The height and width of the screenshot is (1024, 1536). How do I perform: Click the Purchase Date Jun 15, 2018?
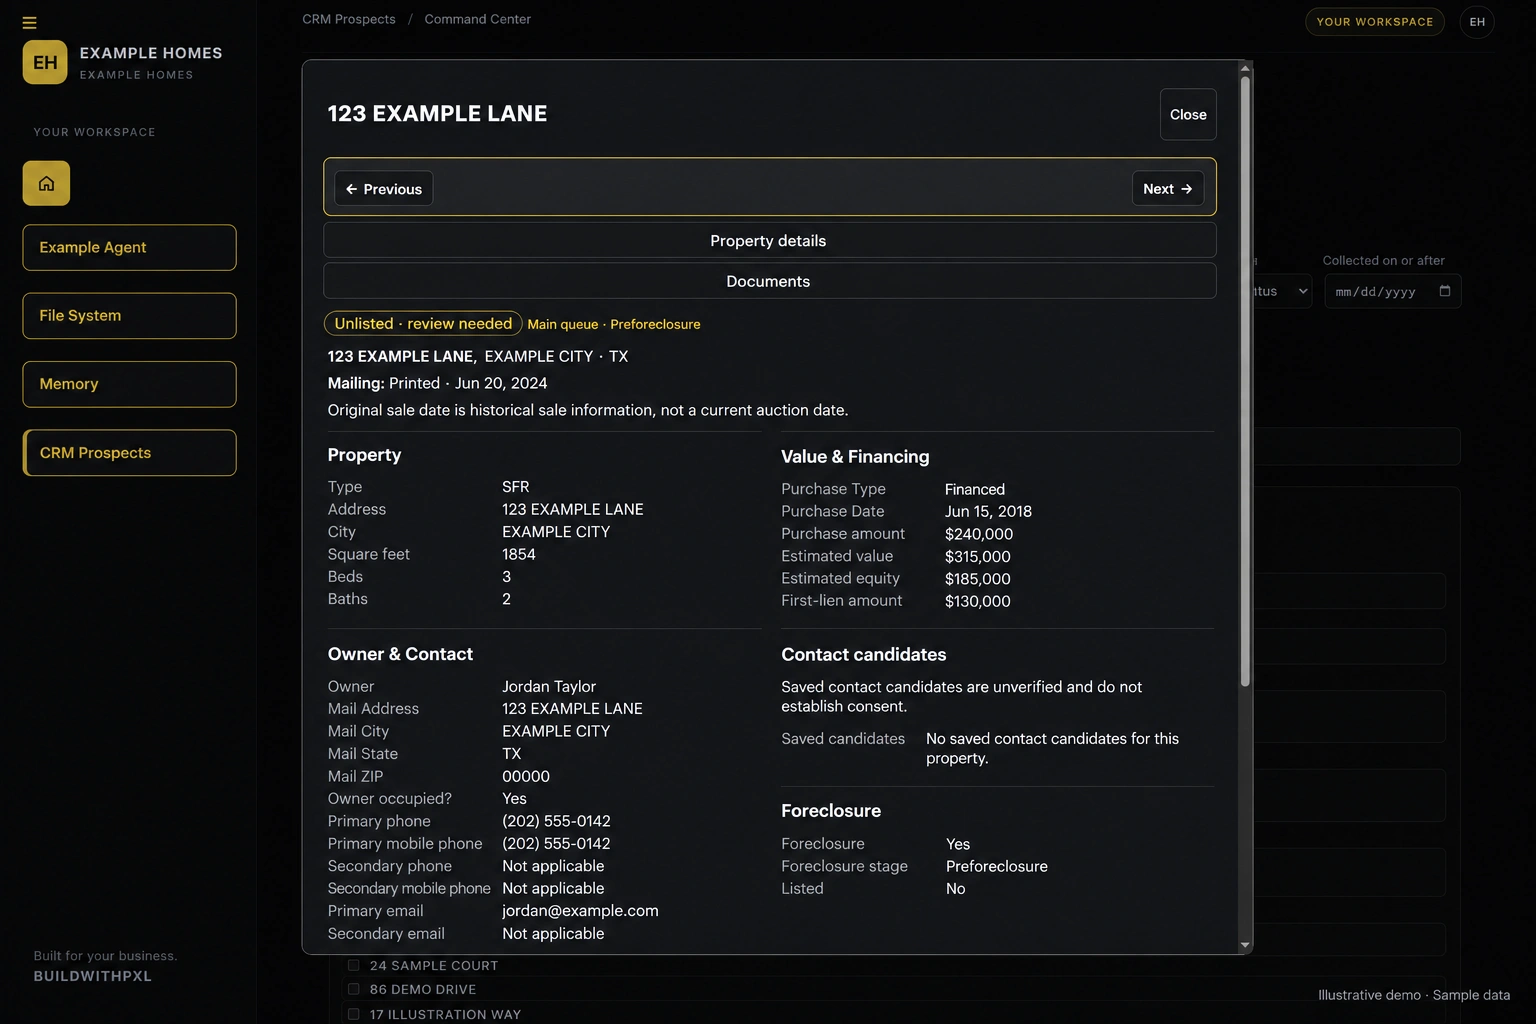click(x=988, y=511)
